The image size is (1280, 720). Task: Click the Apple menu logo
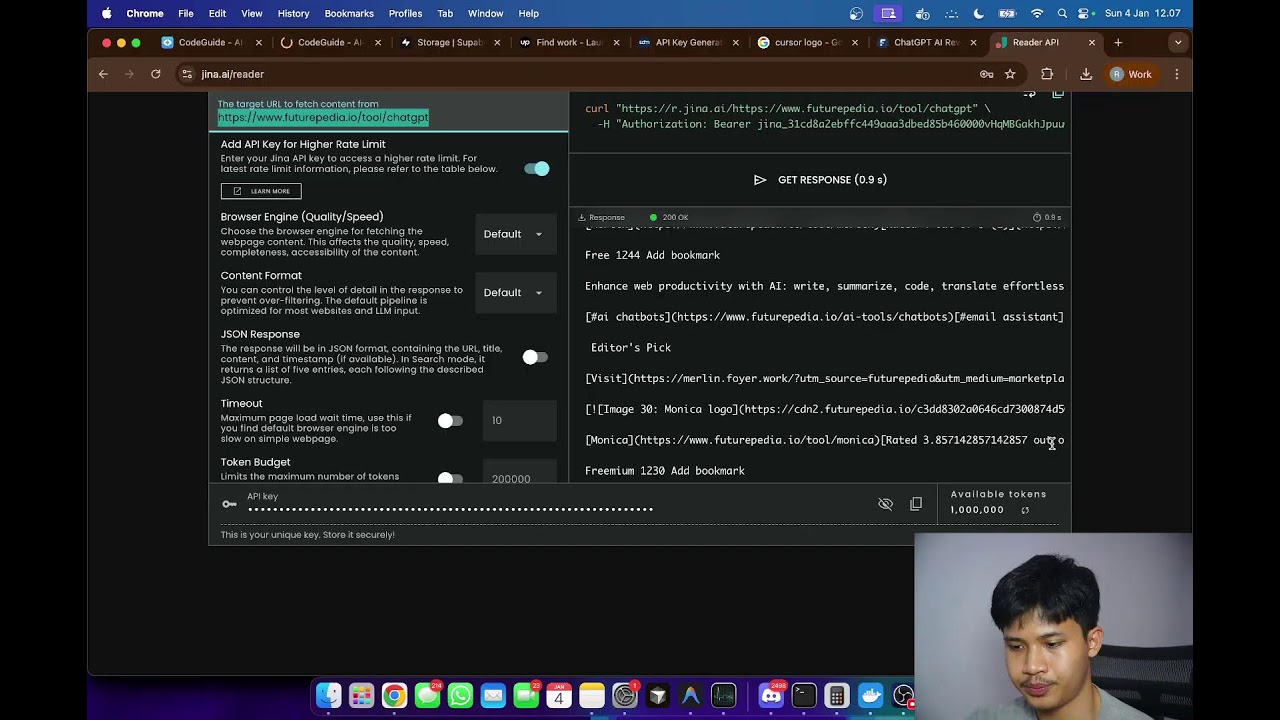pyautogui.click(x=106, y=13)
